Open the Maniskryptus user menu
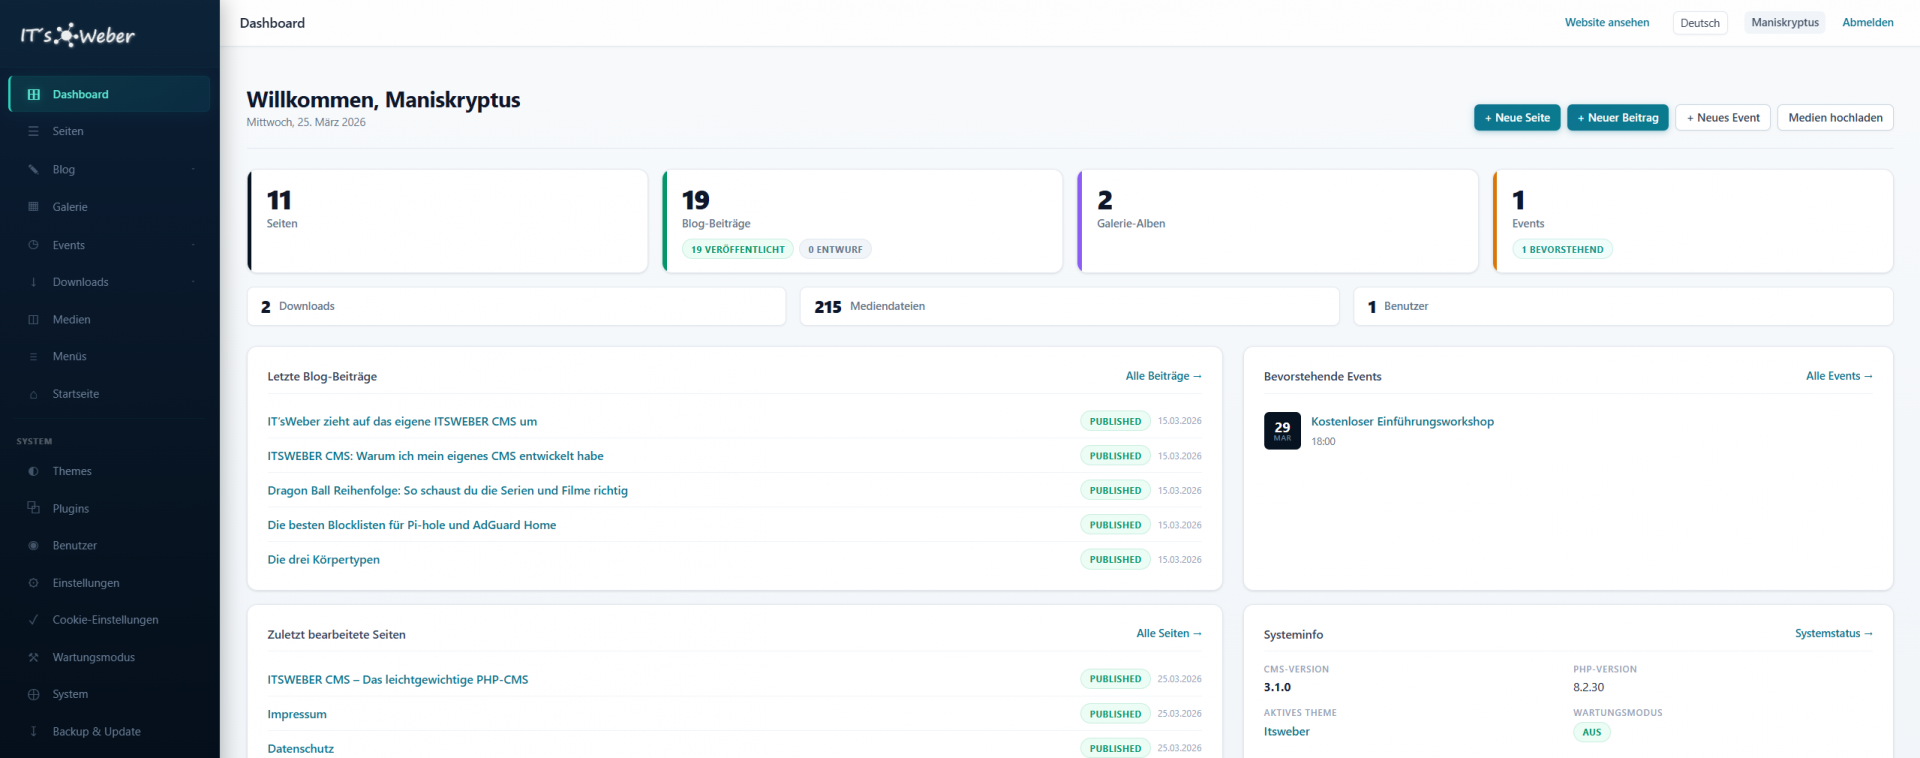1920x758 pixels. (x=1785, y=22)
